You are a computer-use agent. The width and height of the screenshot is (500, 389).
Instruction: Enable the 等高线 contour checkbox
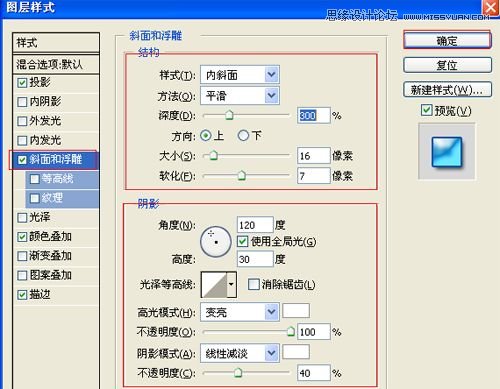click(34, 179)
